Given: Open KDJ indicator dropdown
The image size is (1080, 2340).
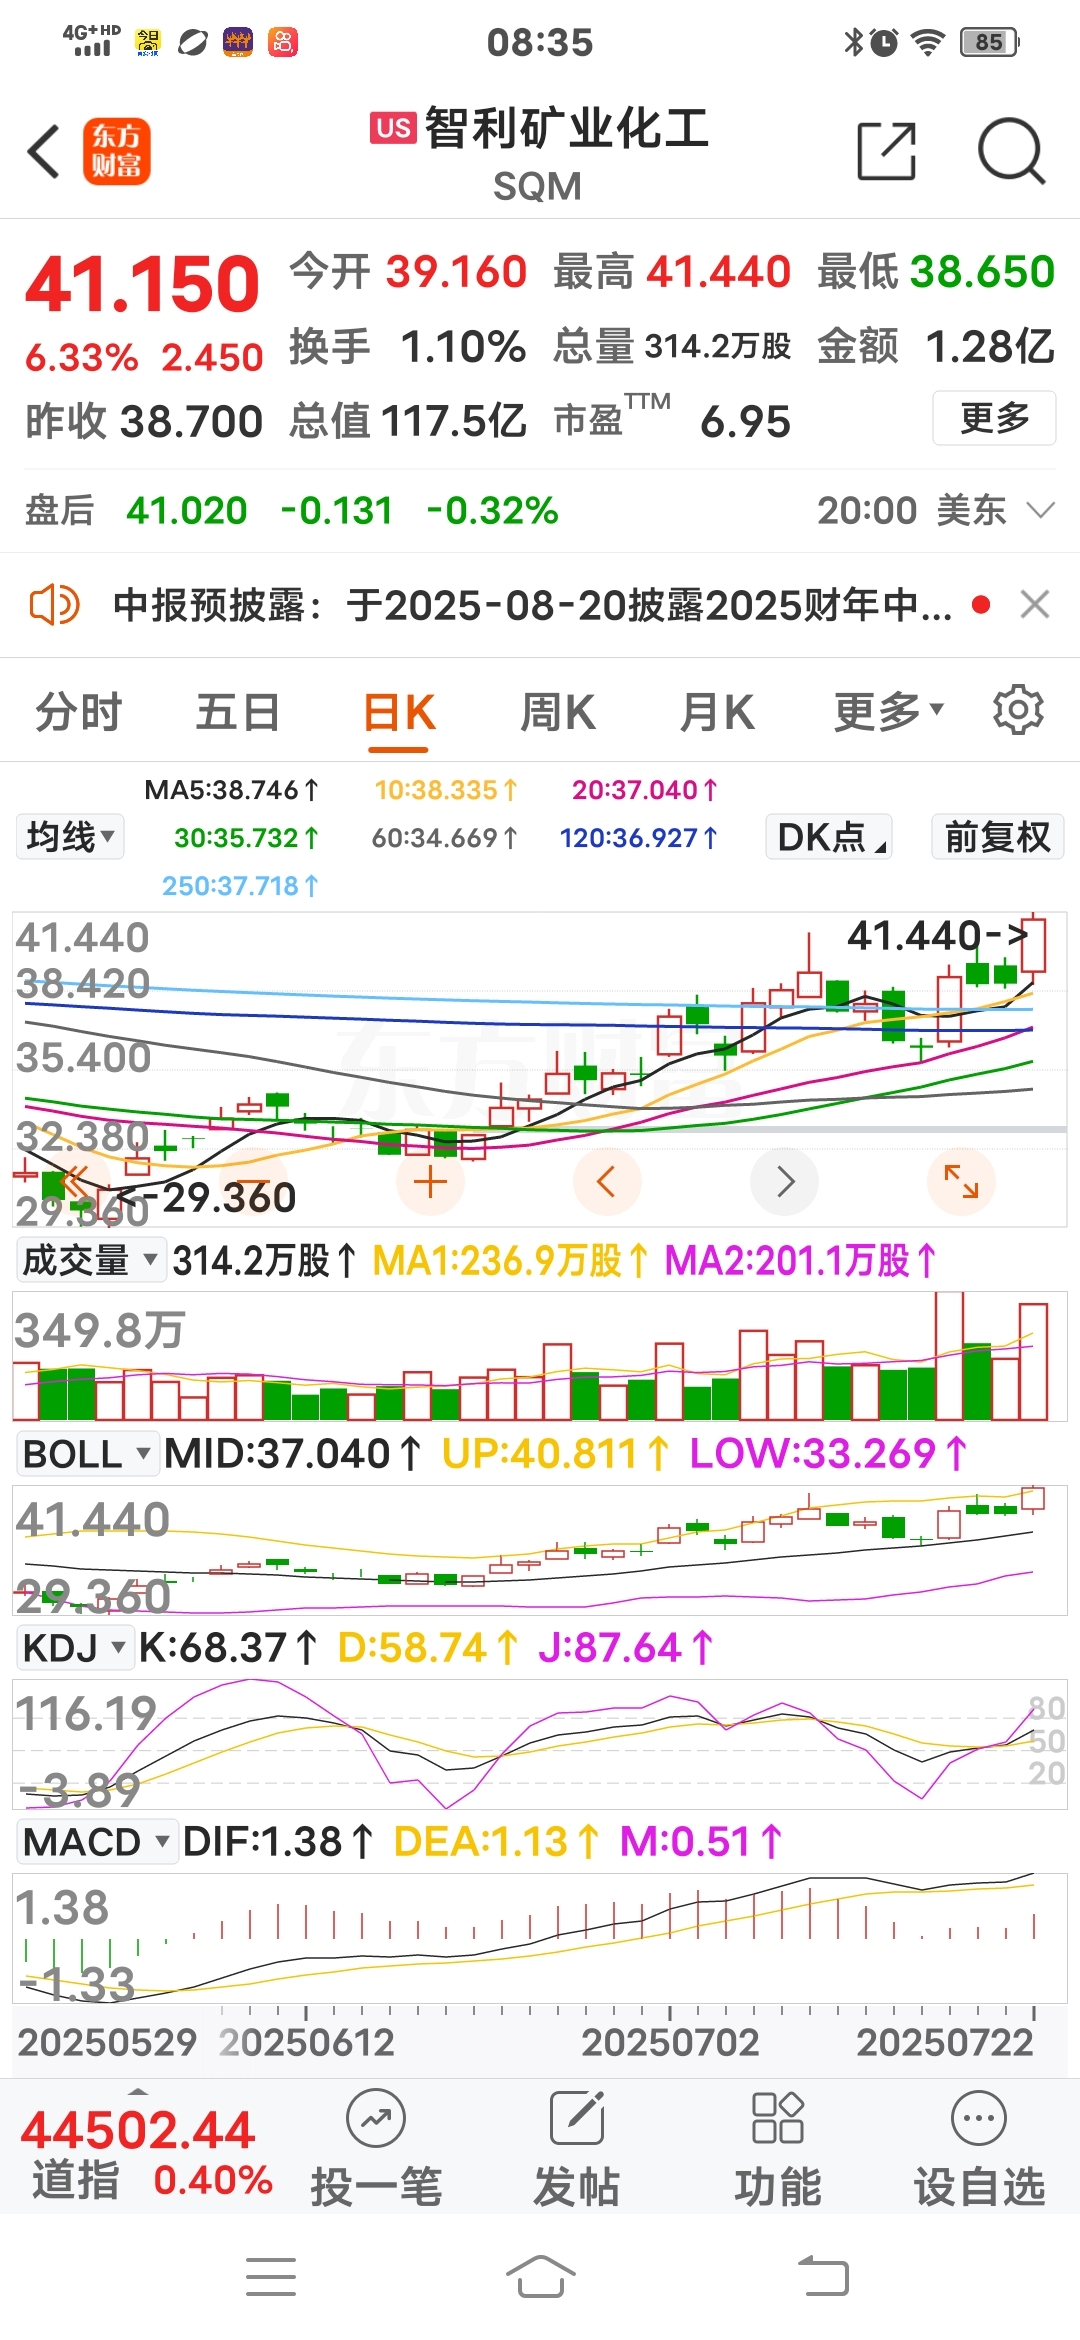Looking at the screenshot, I should (x=74, y=1647).
